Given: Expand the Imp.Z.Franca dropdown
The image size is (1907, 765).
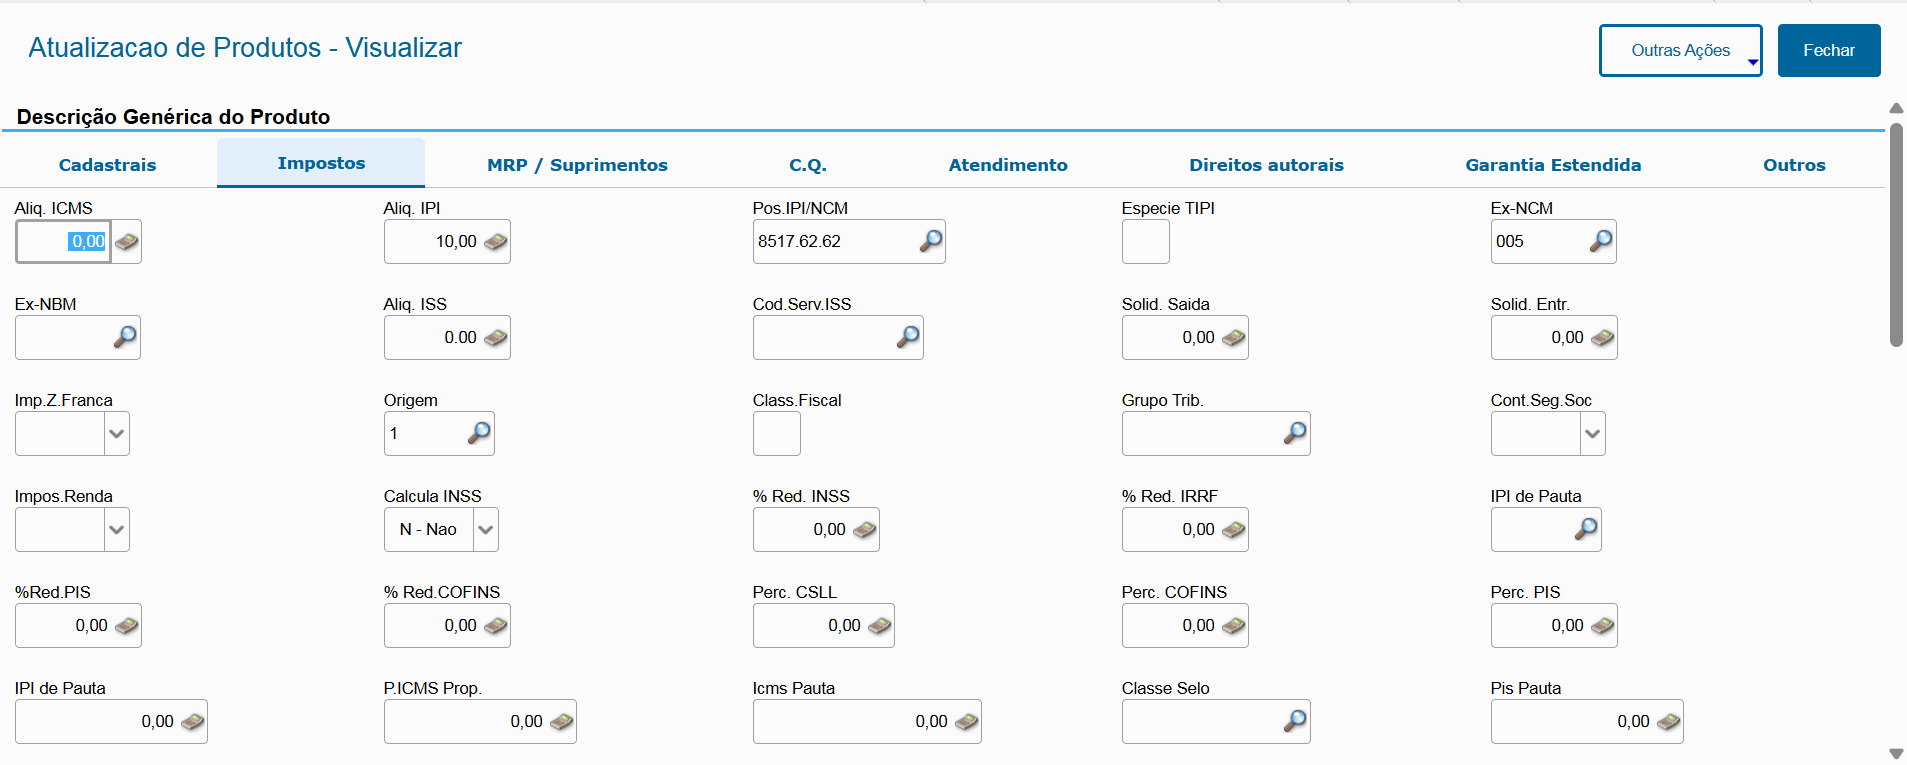Looking at the screenshot, I should point(117,434).
